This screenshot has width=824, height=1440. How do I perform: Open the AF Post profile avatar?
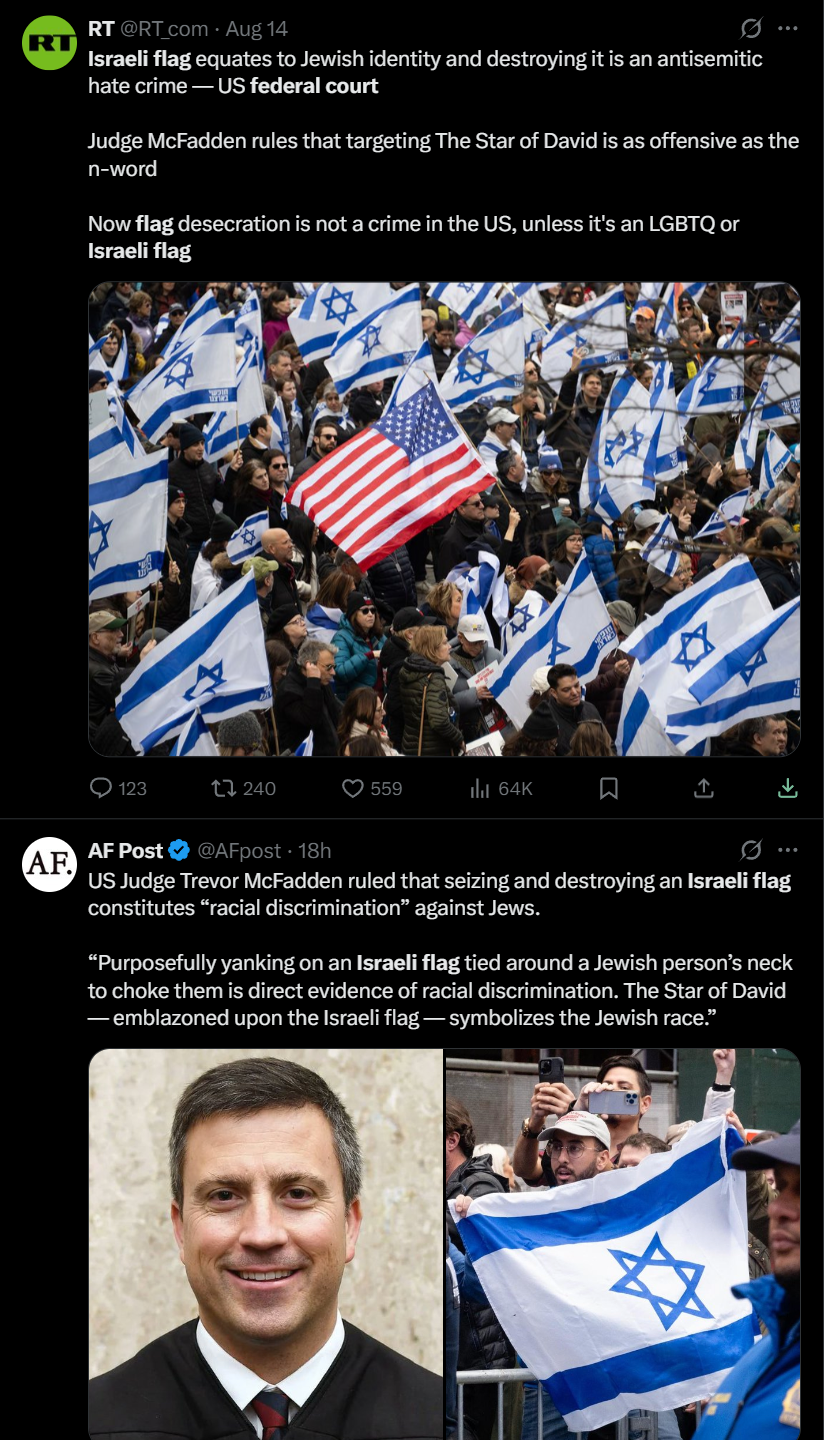tap(49, 864)
